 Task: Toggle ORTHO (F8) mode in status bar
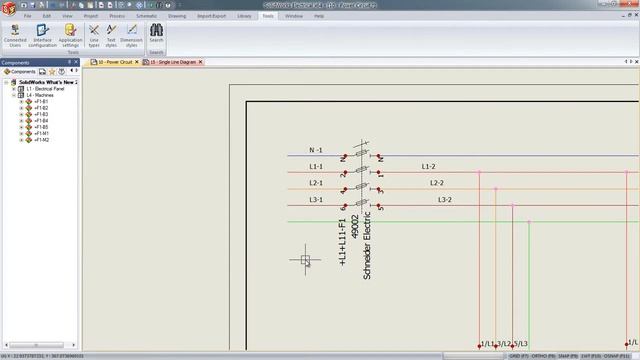click(x=543, y=356)
